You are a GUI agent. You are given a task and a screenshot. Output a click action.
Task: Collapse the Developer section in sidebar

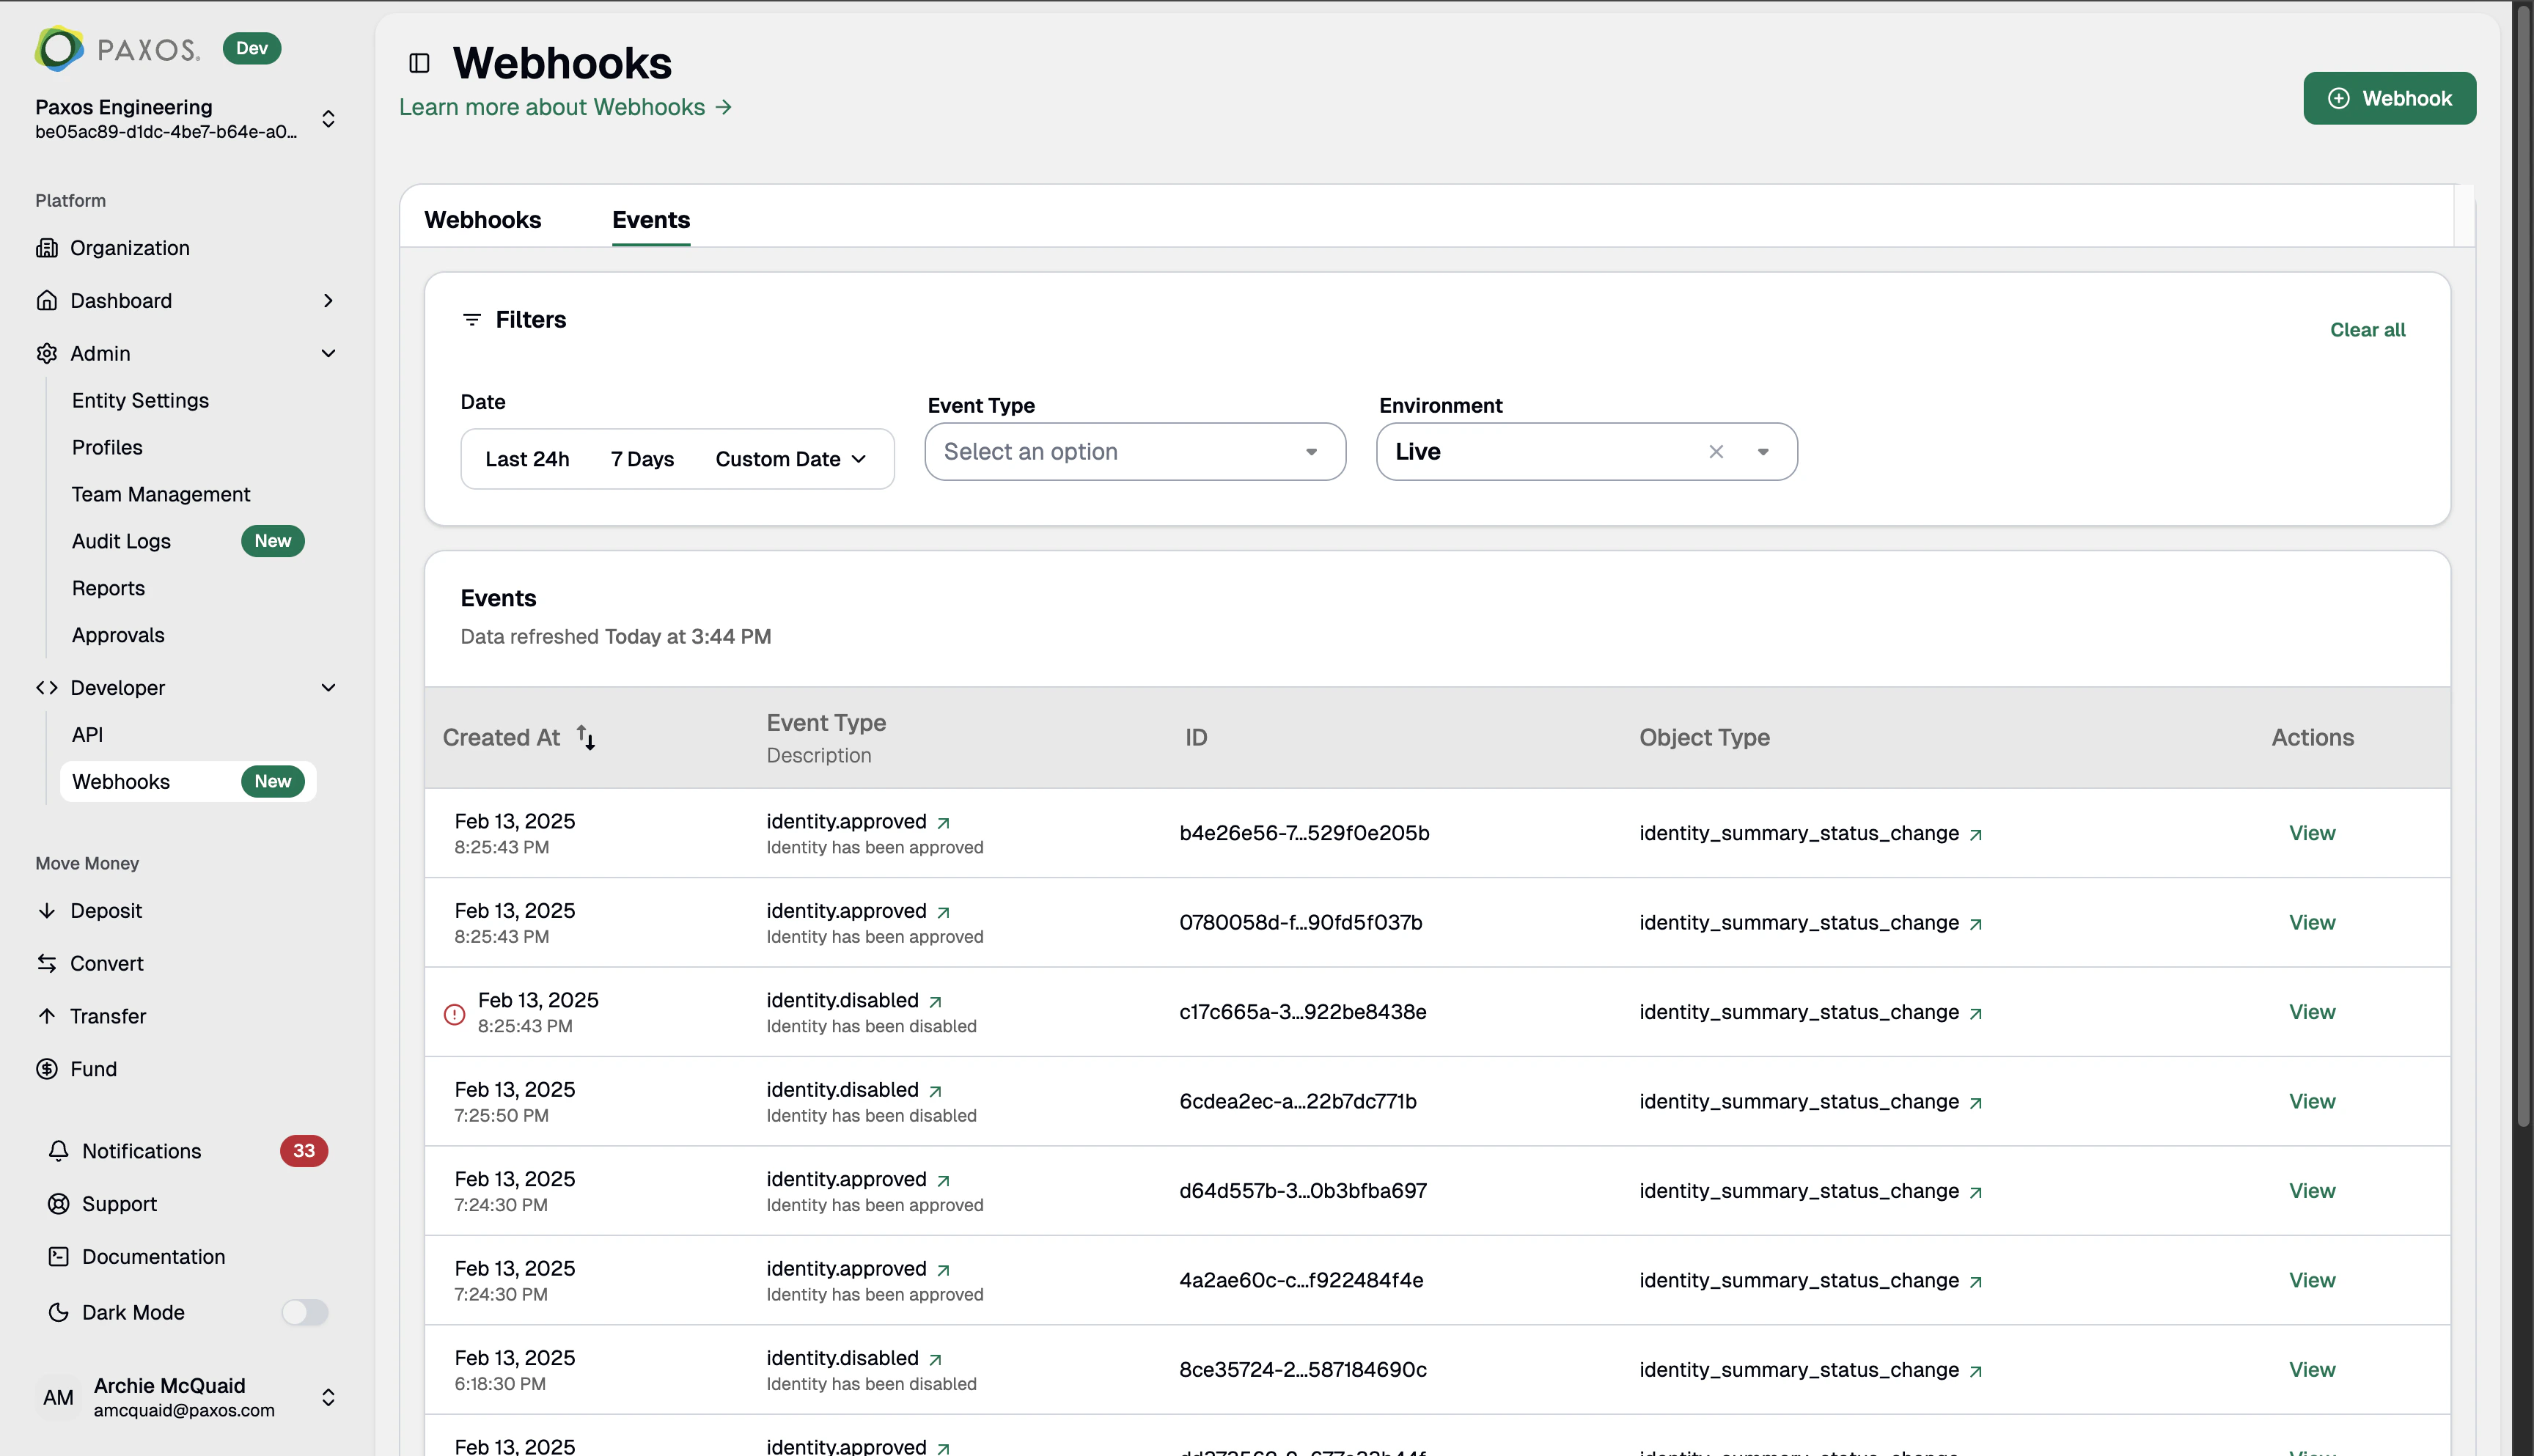click(x=329, y=687)
